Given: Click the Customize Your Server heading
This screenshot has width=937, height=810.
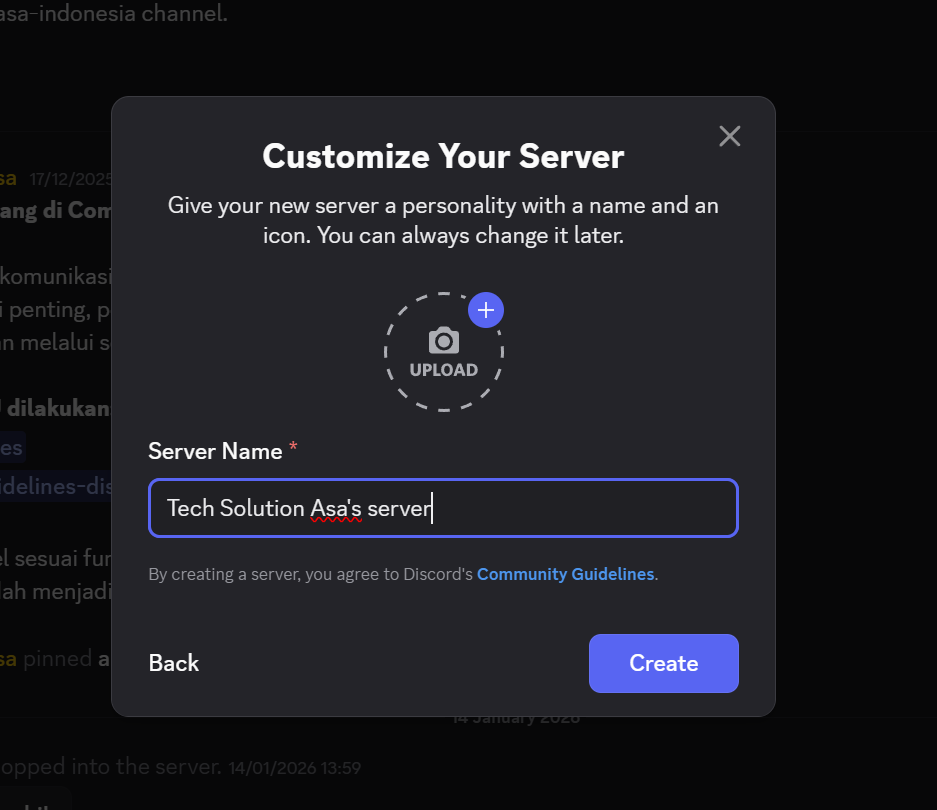Looking at the screenshot, I should tap(443, 156).
